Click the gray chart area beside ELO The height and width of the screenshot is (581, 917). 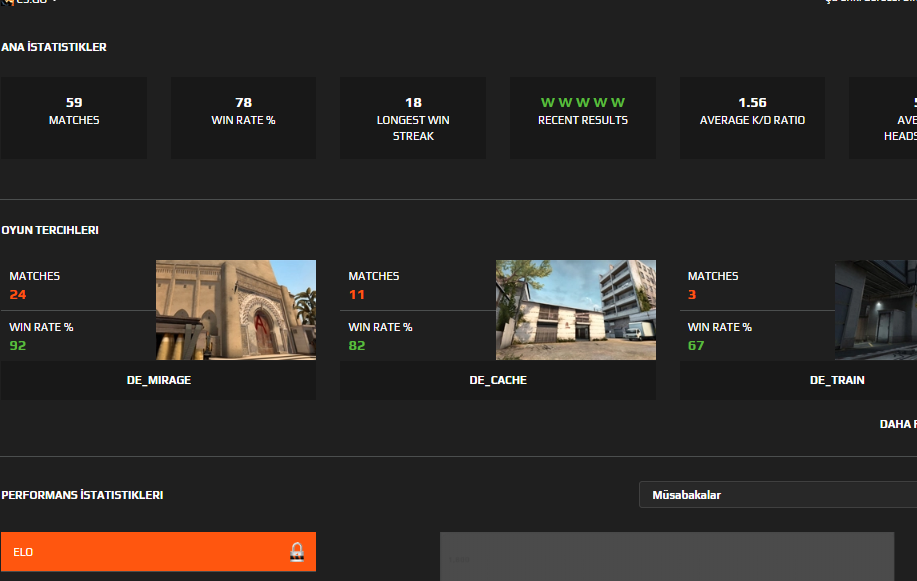667,556
